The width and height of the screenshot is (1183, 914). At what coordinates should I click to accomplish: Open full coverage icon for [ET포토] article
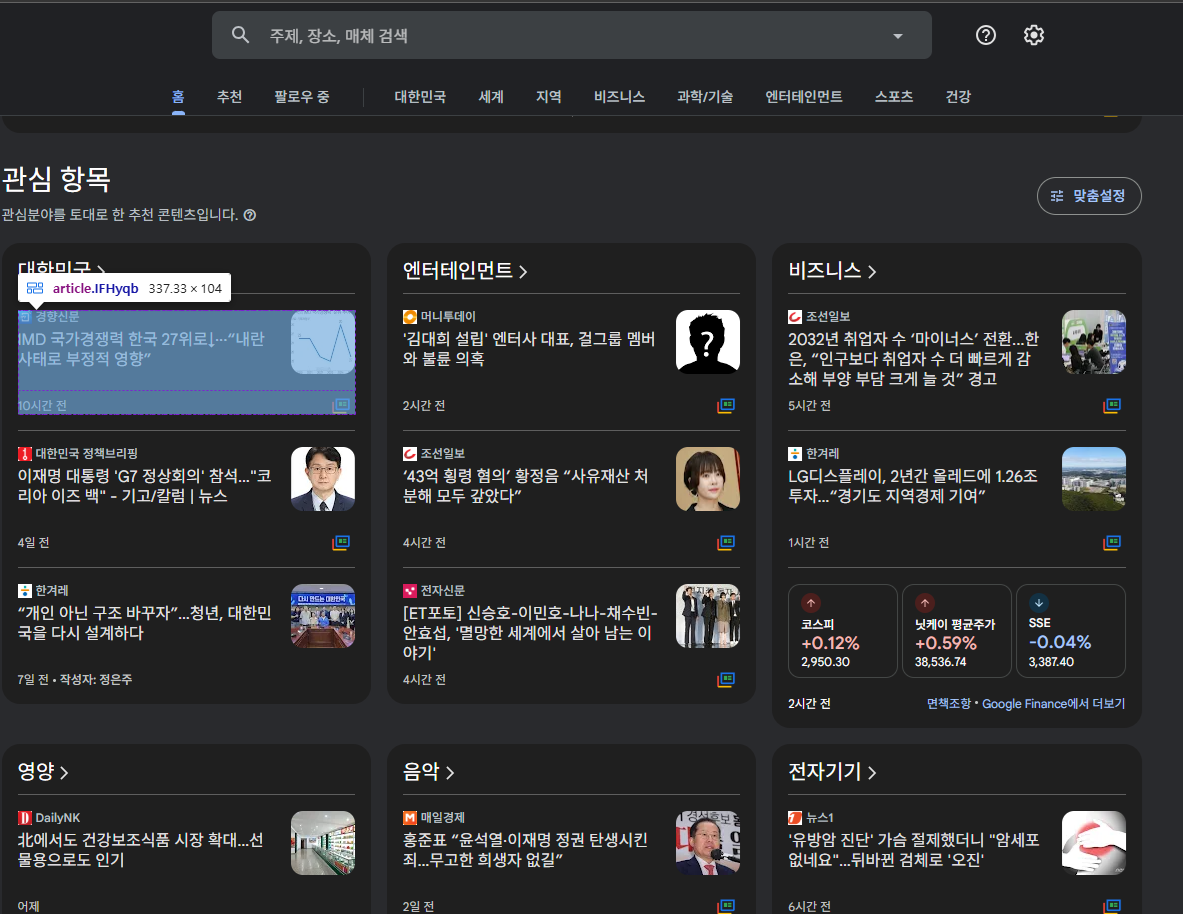pos(726,679)
